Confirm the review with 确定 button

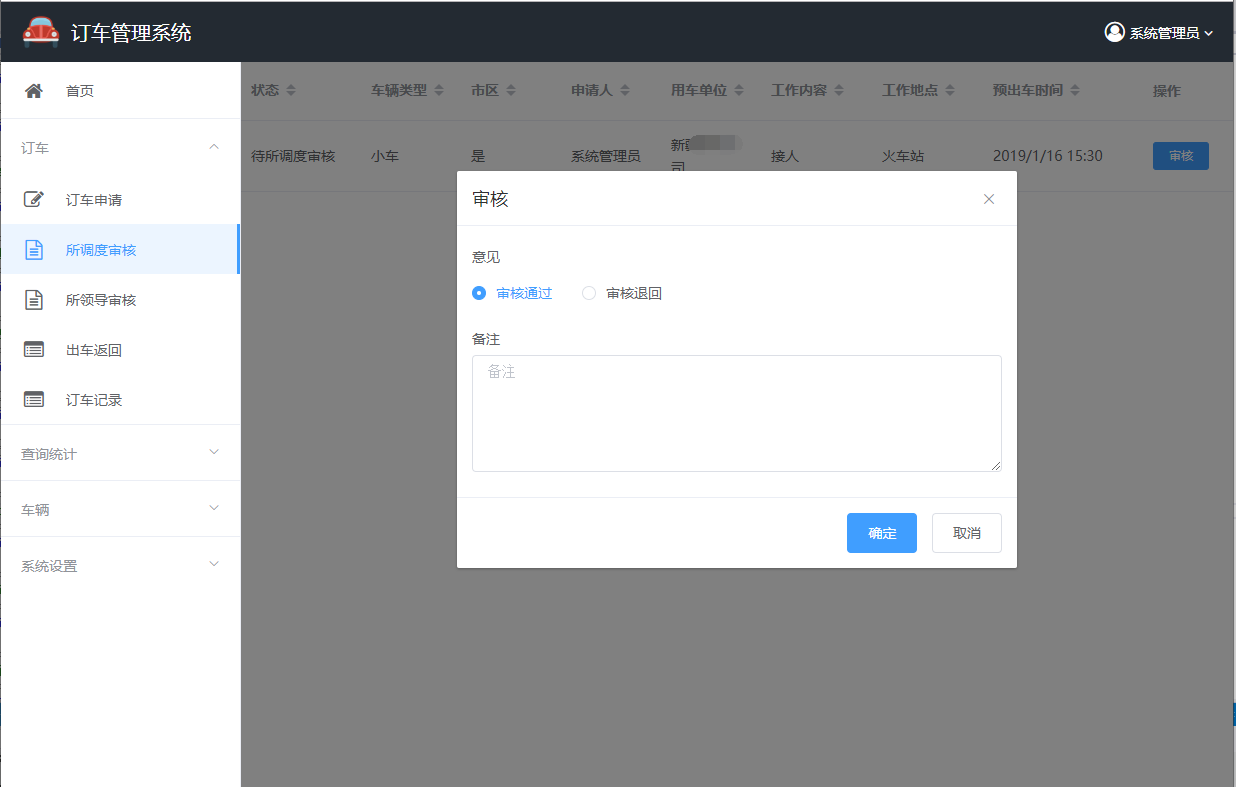click(881, 533)
